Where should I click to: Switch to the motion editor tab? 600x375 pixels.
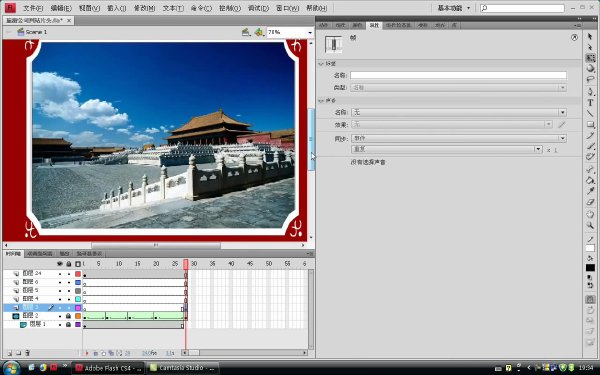point(40,254)
